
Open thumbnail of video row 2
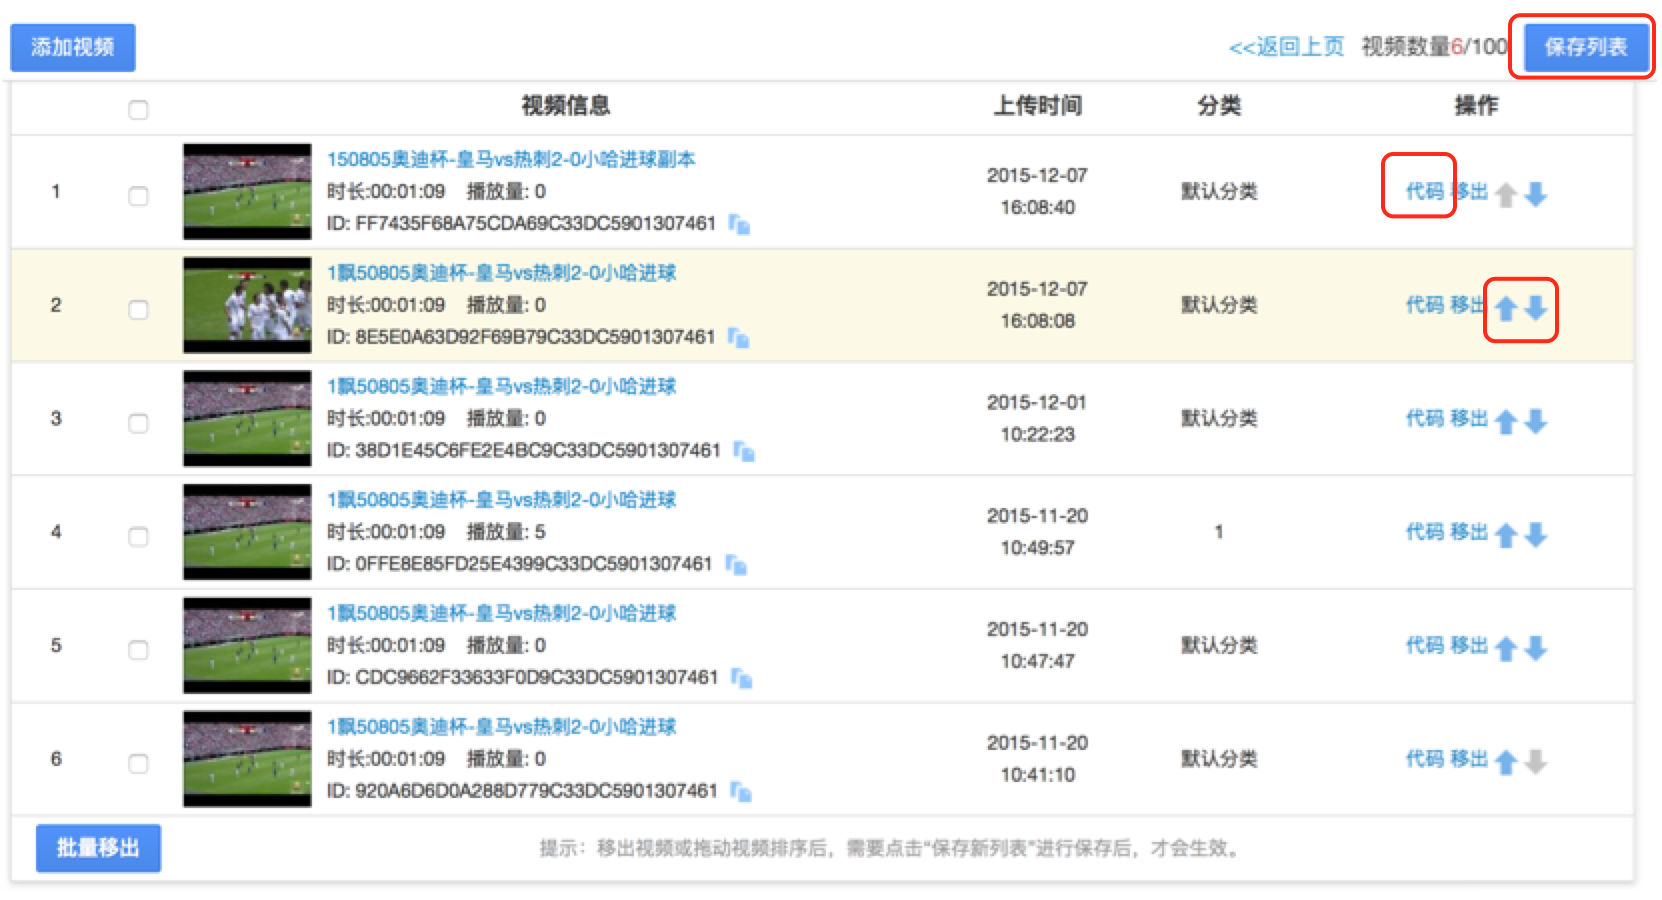point(247,305)
